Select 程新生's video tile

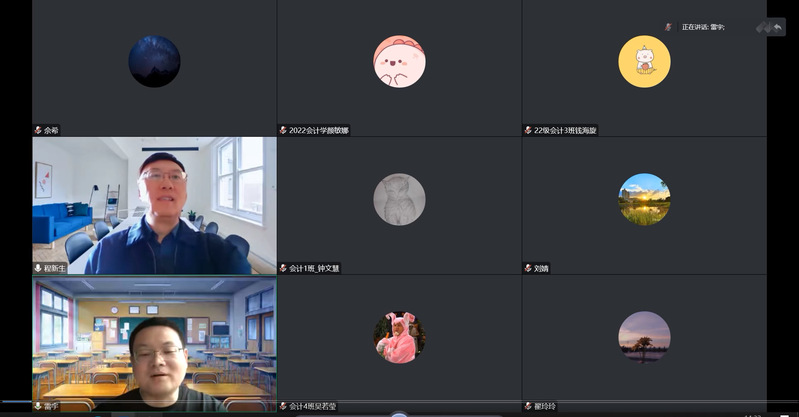tap(154, 205)
